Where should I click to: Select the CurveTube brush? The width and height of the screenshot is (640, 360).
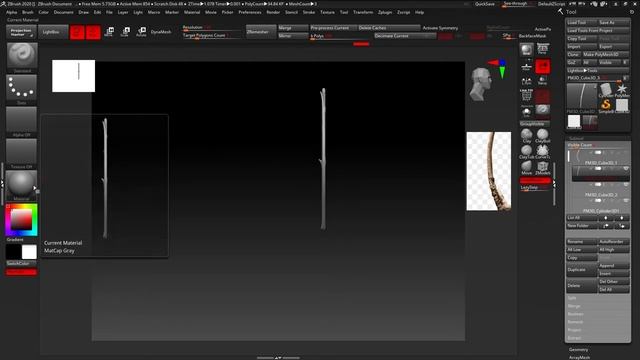tap(542, 151)
